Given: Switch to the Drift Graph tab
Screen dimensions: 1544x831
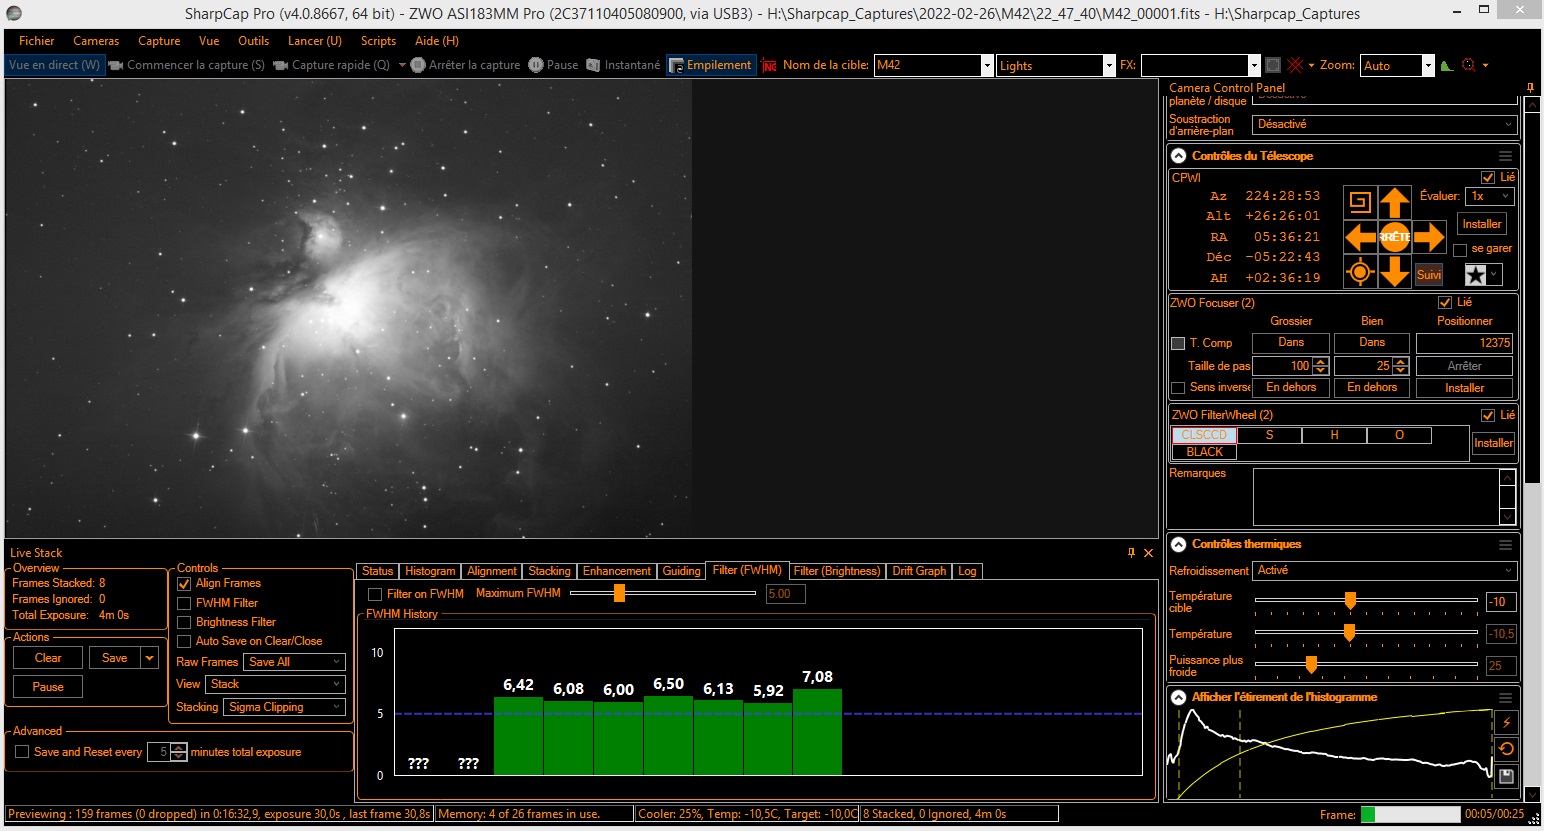Looking at the screenshot, I should tap(918, 571).
